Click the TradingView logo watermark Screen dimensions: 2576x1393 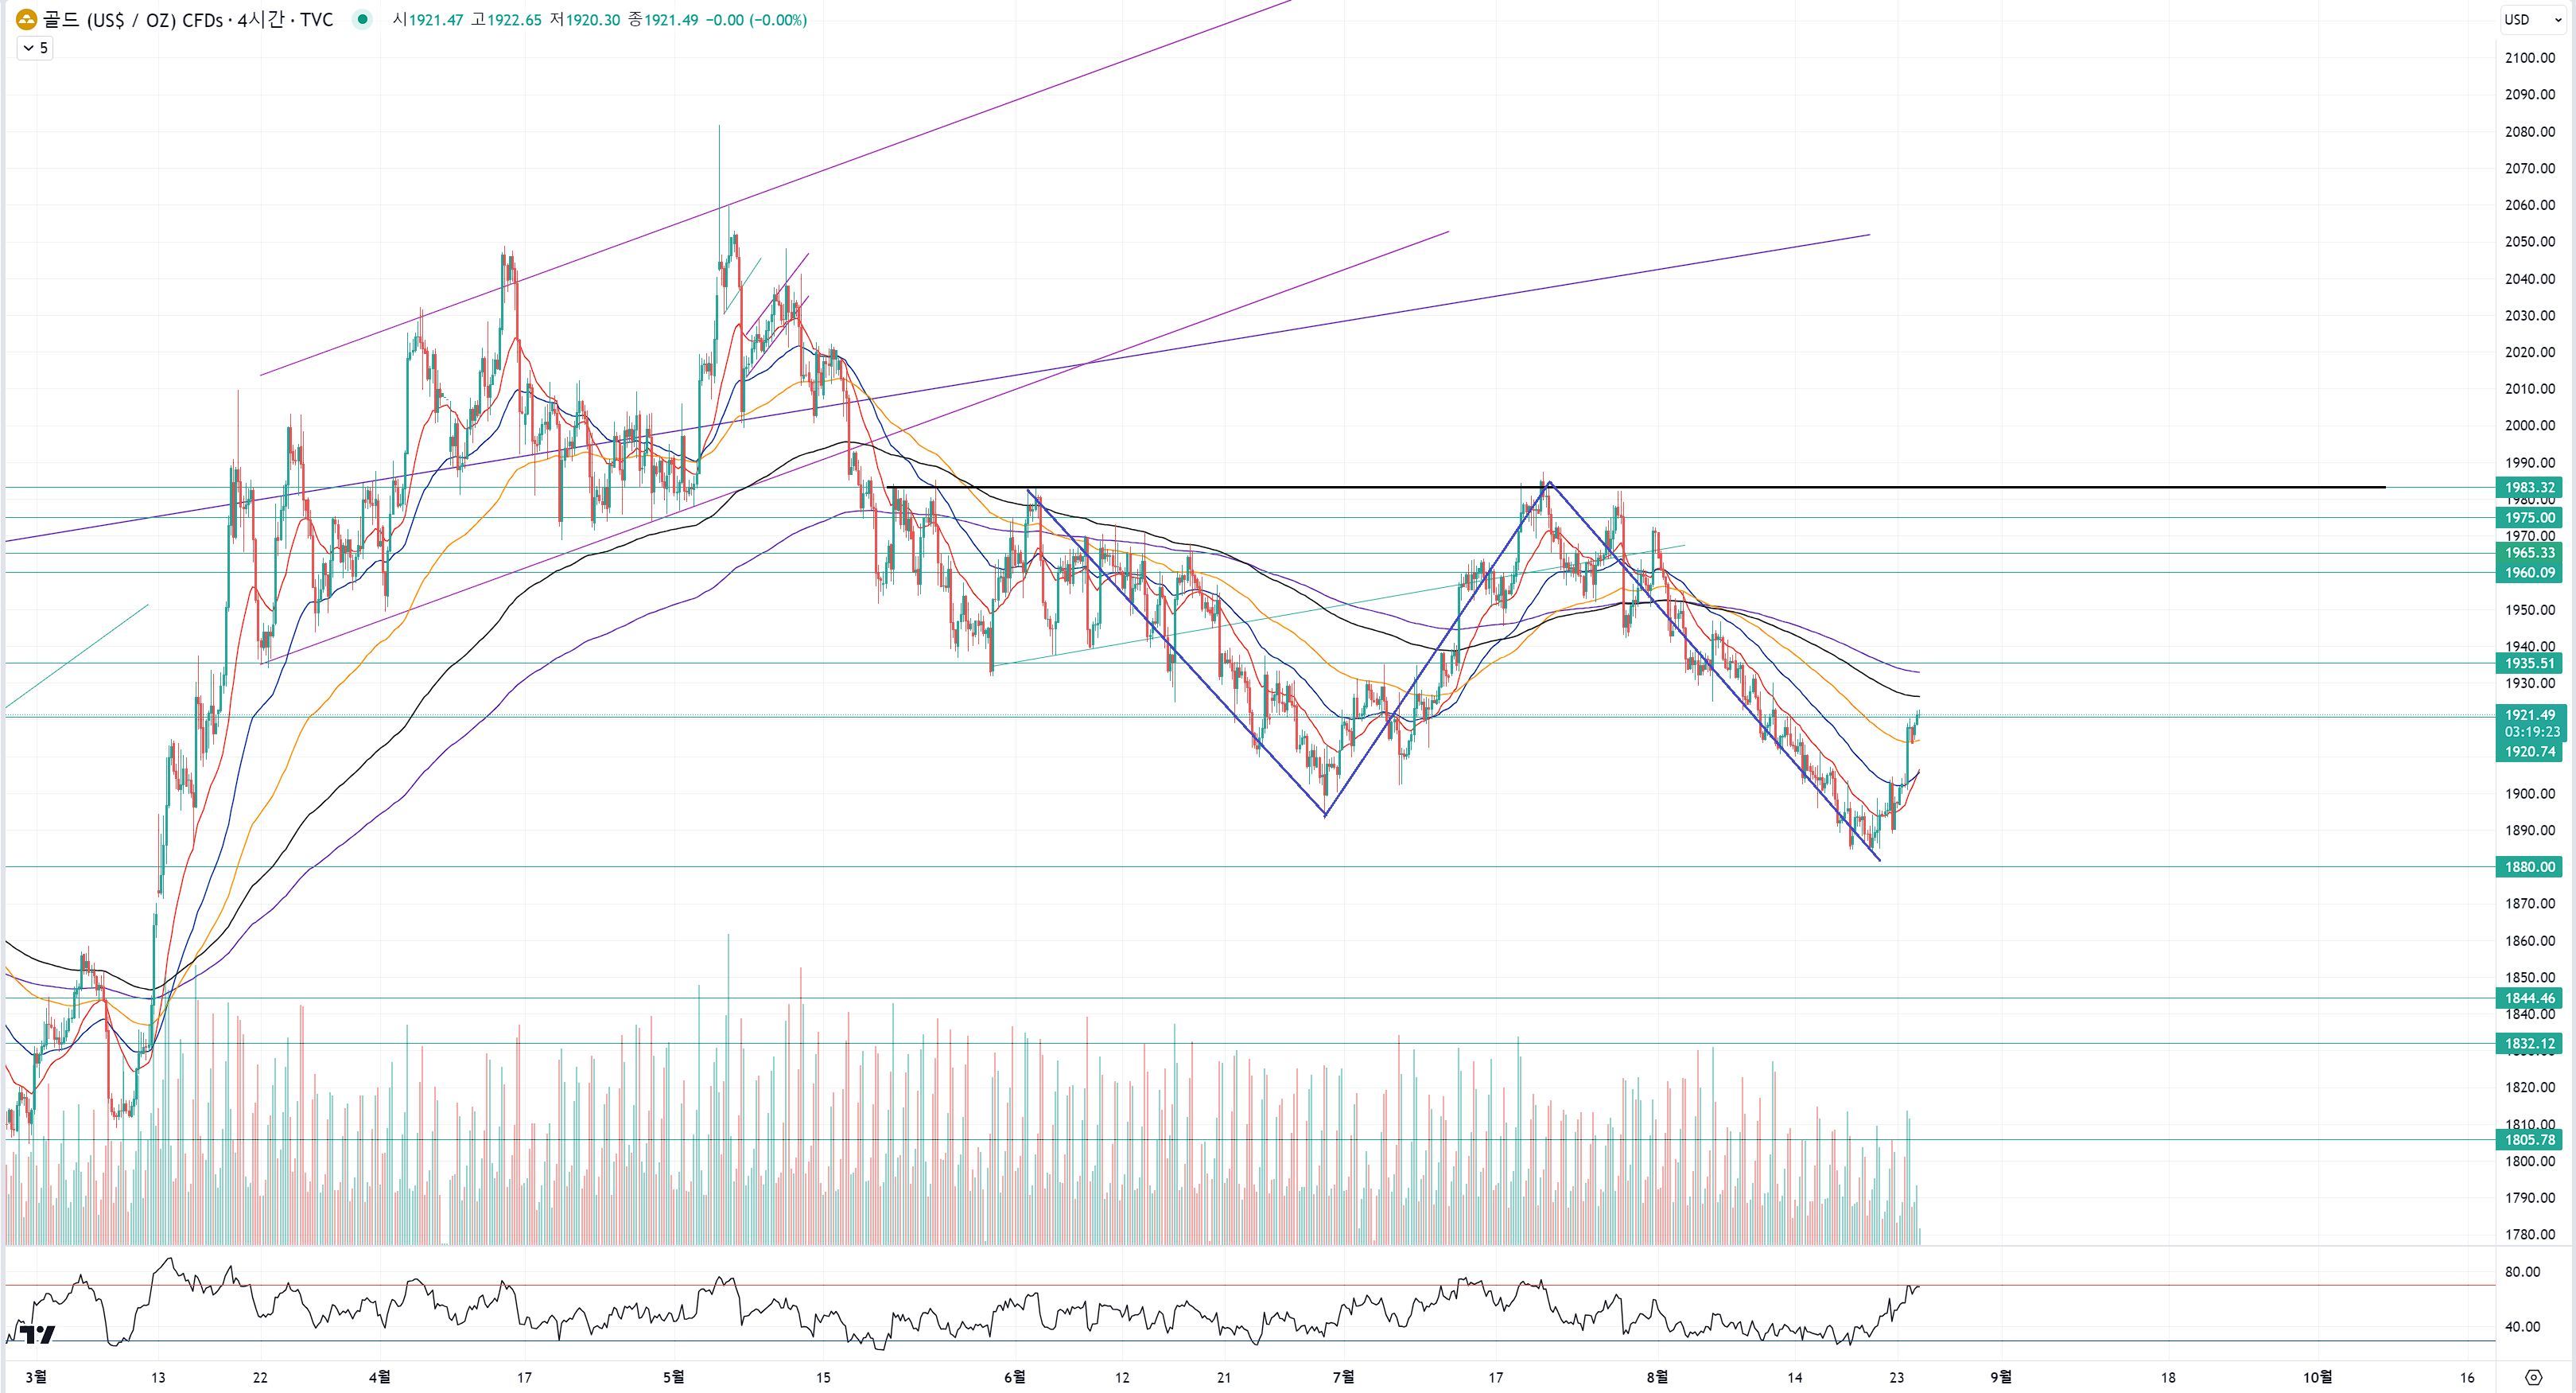tap(37, 1334)
